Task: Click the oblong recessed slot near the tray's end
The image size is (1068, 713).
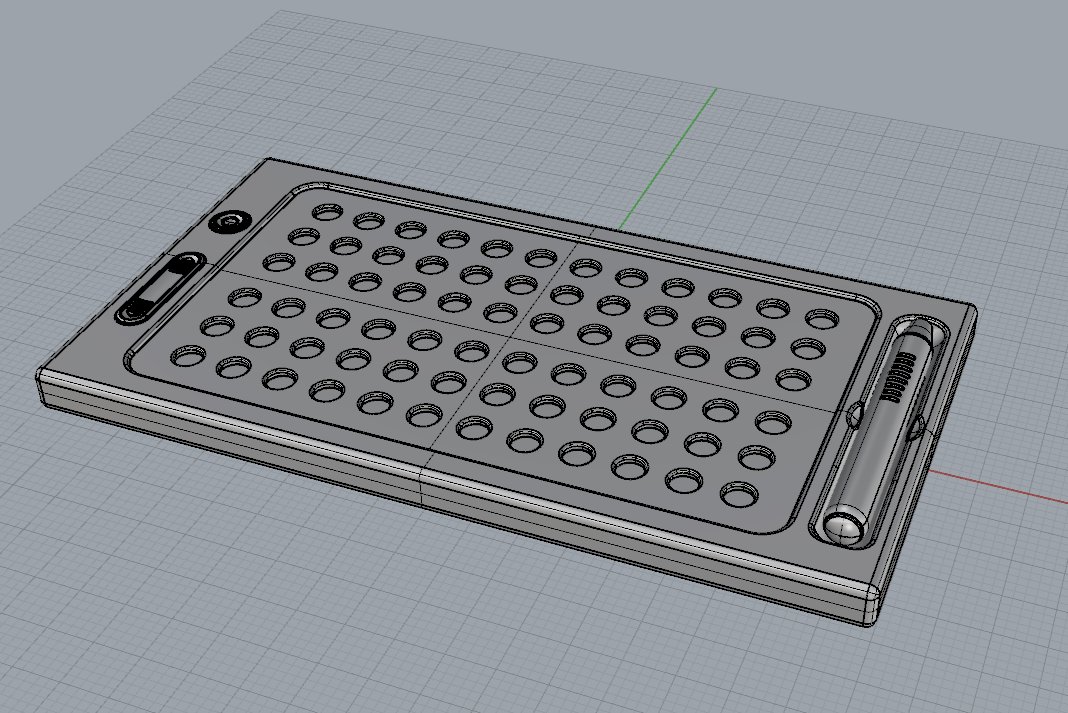Action: click(x=160, y=288)
